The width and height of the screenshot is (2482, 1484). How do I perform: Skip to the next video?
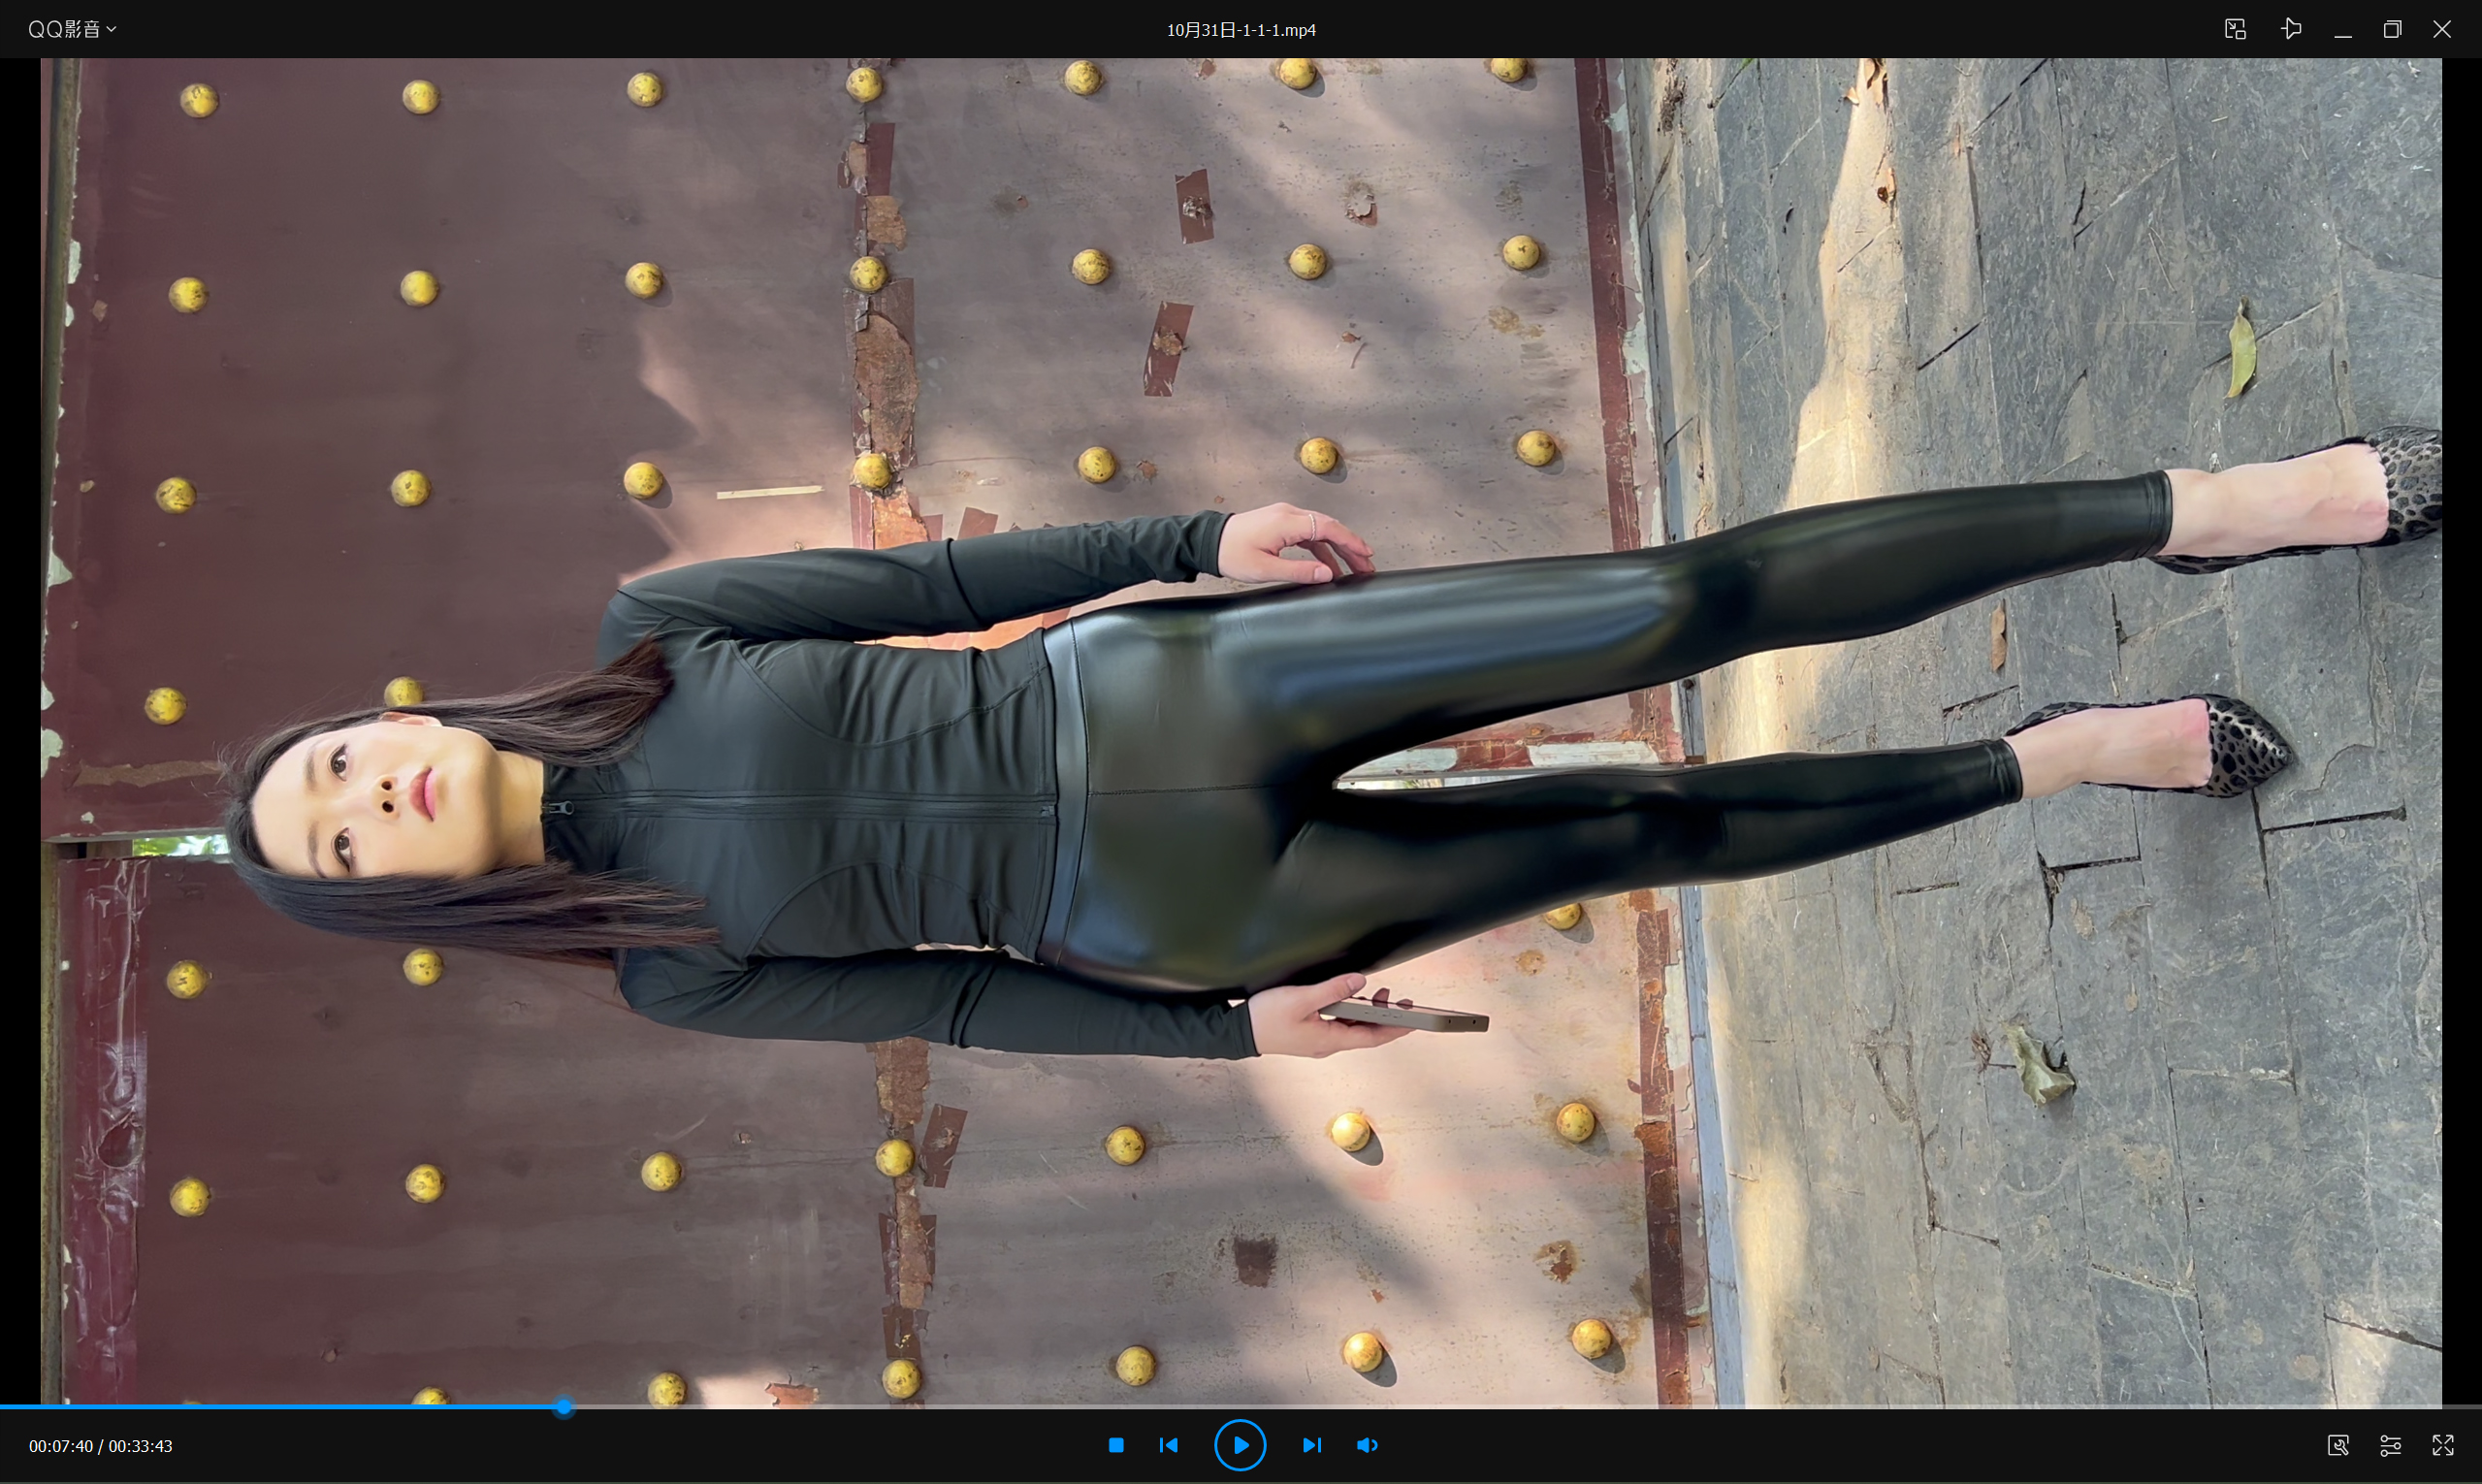coord(1312,1445)
